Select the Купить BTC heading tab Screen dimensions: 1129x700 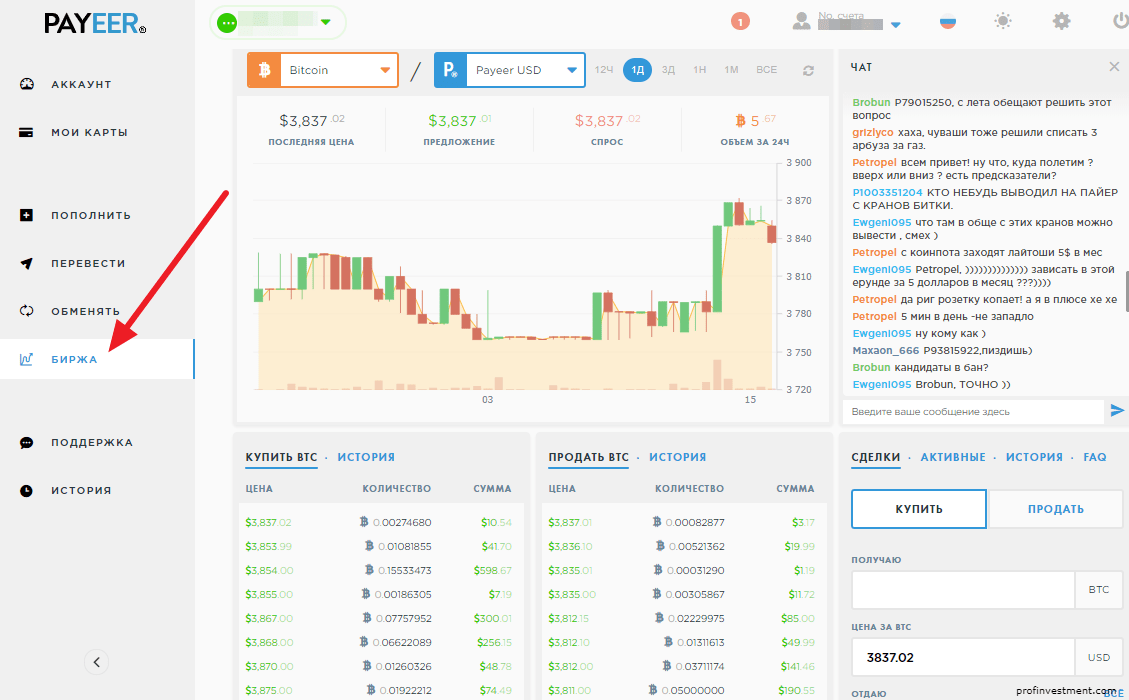coord(281,457)
